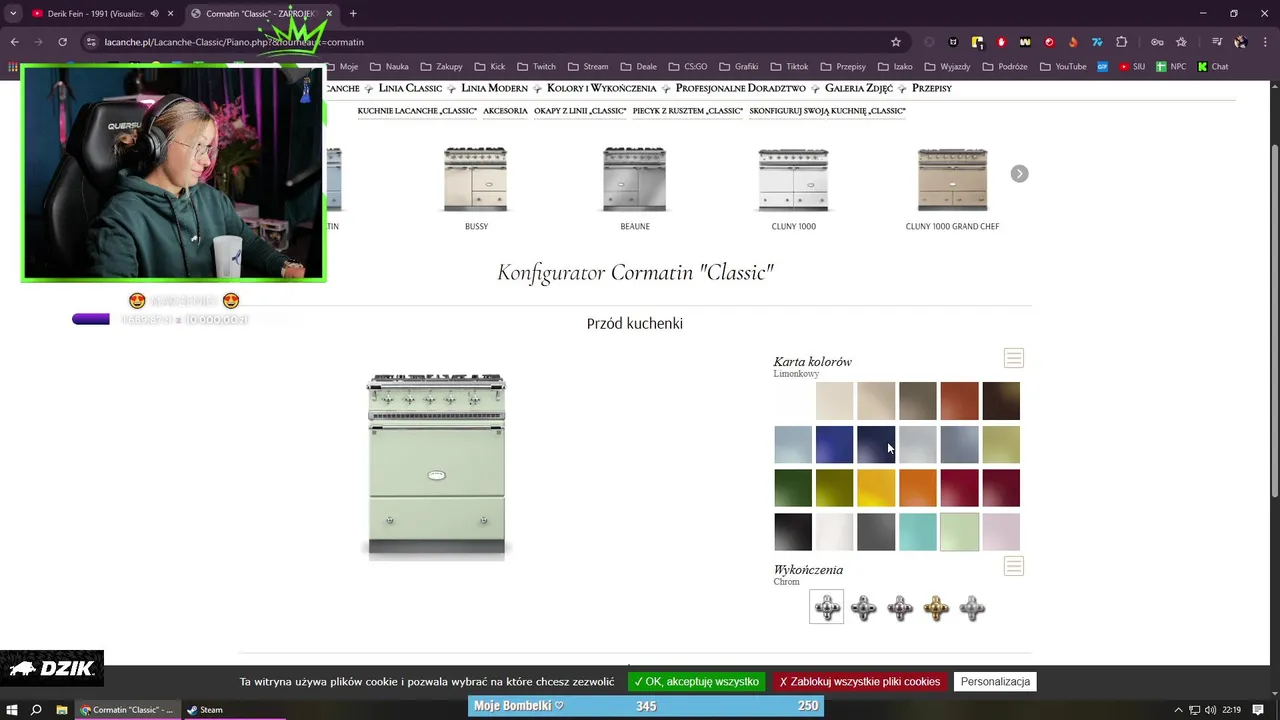Screen dimensions: 1280x720
Task: Pick the dark forest green swatch
Action: [x=793, y=488]
